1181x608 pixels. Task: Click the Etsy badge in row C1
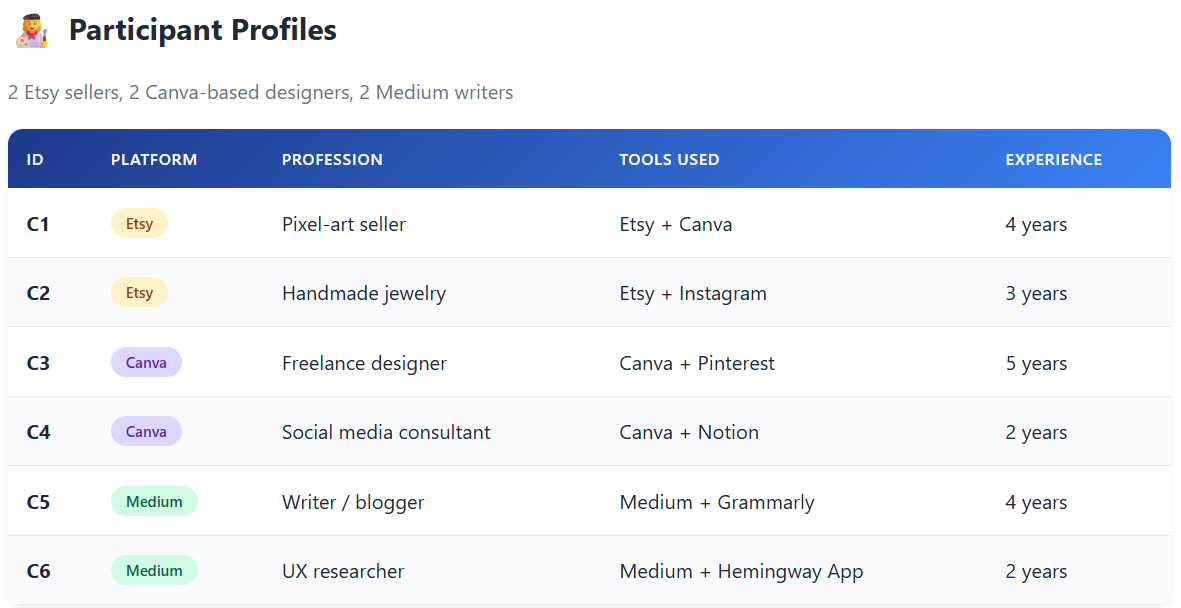click(139, 224)
